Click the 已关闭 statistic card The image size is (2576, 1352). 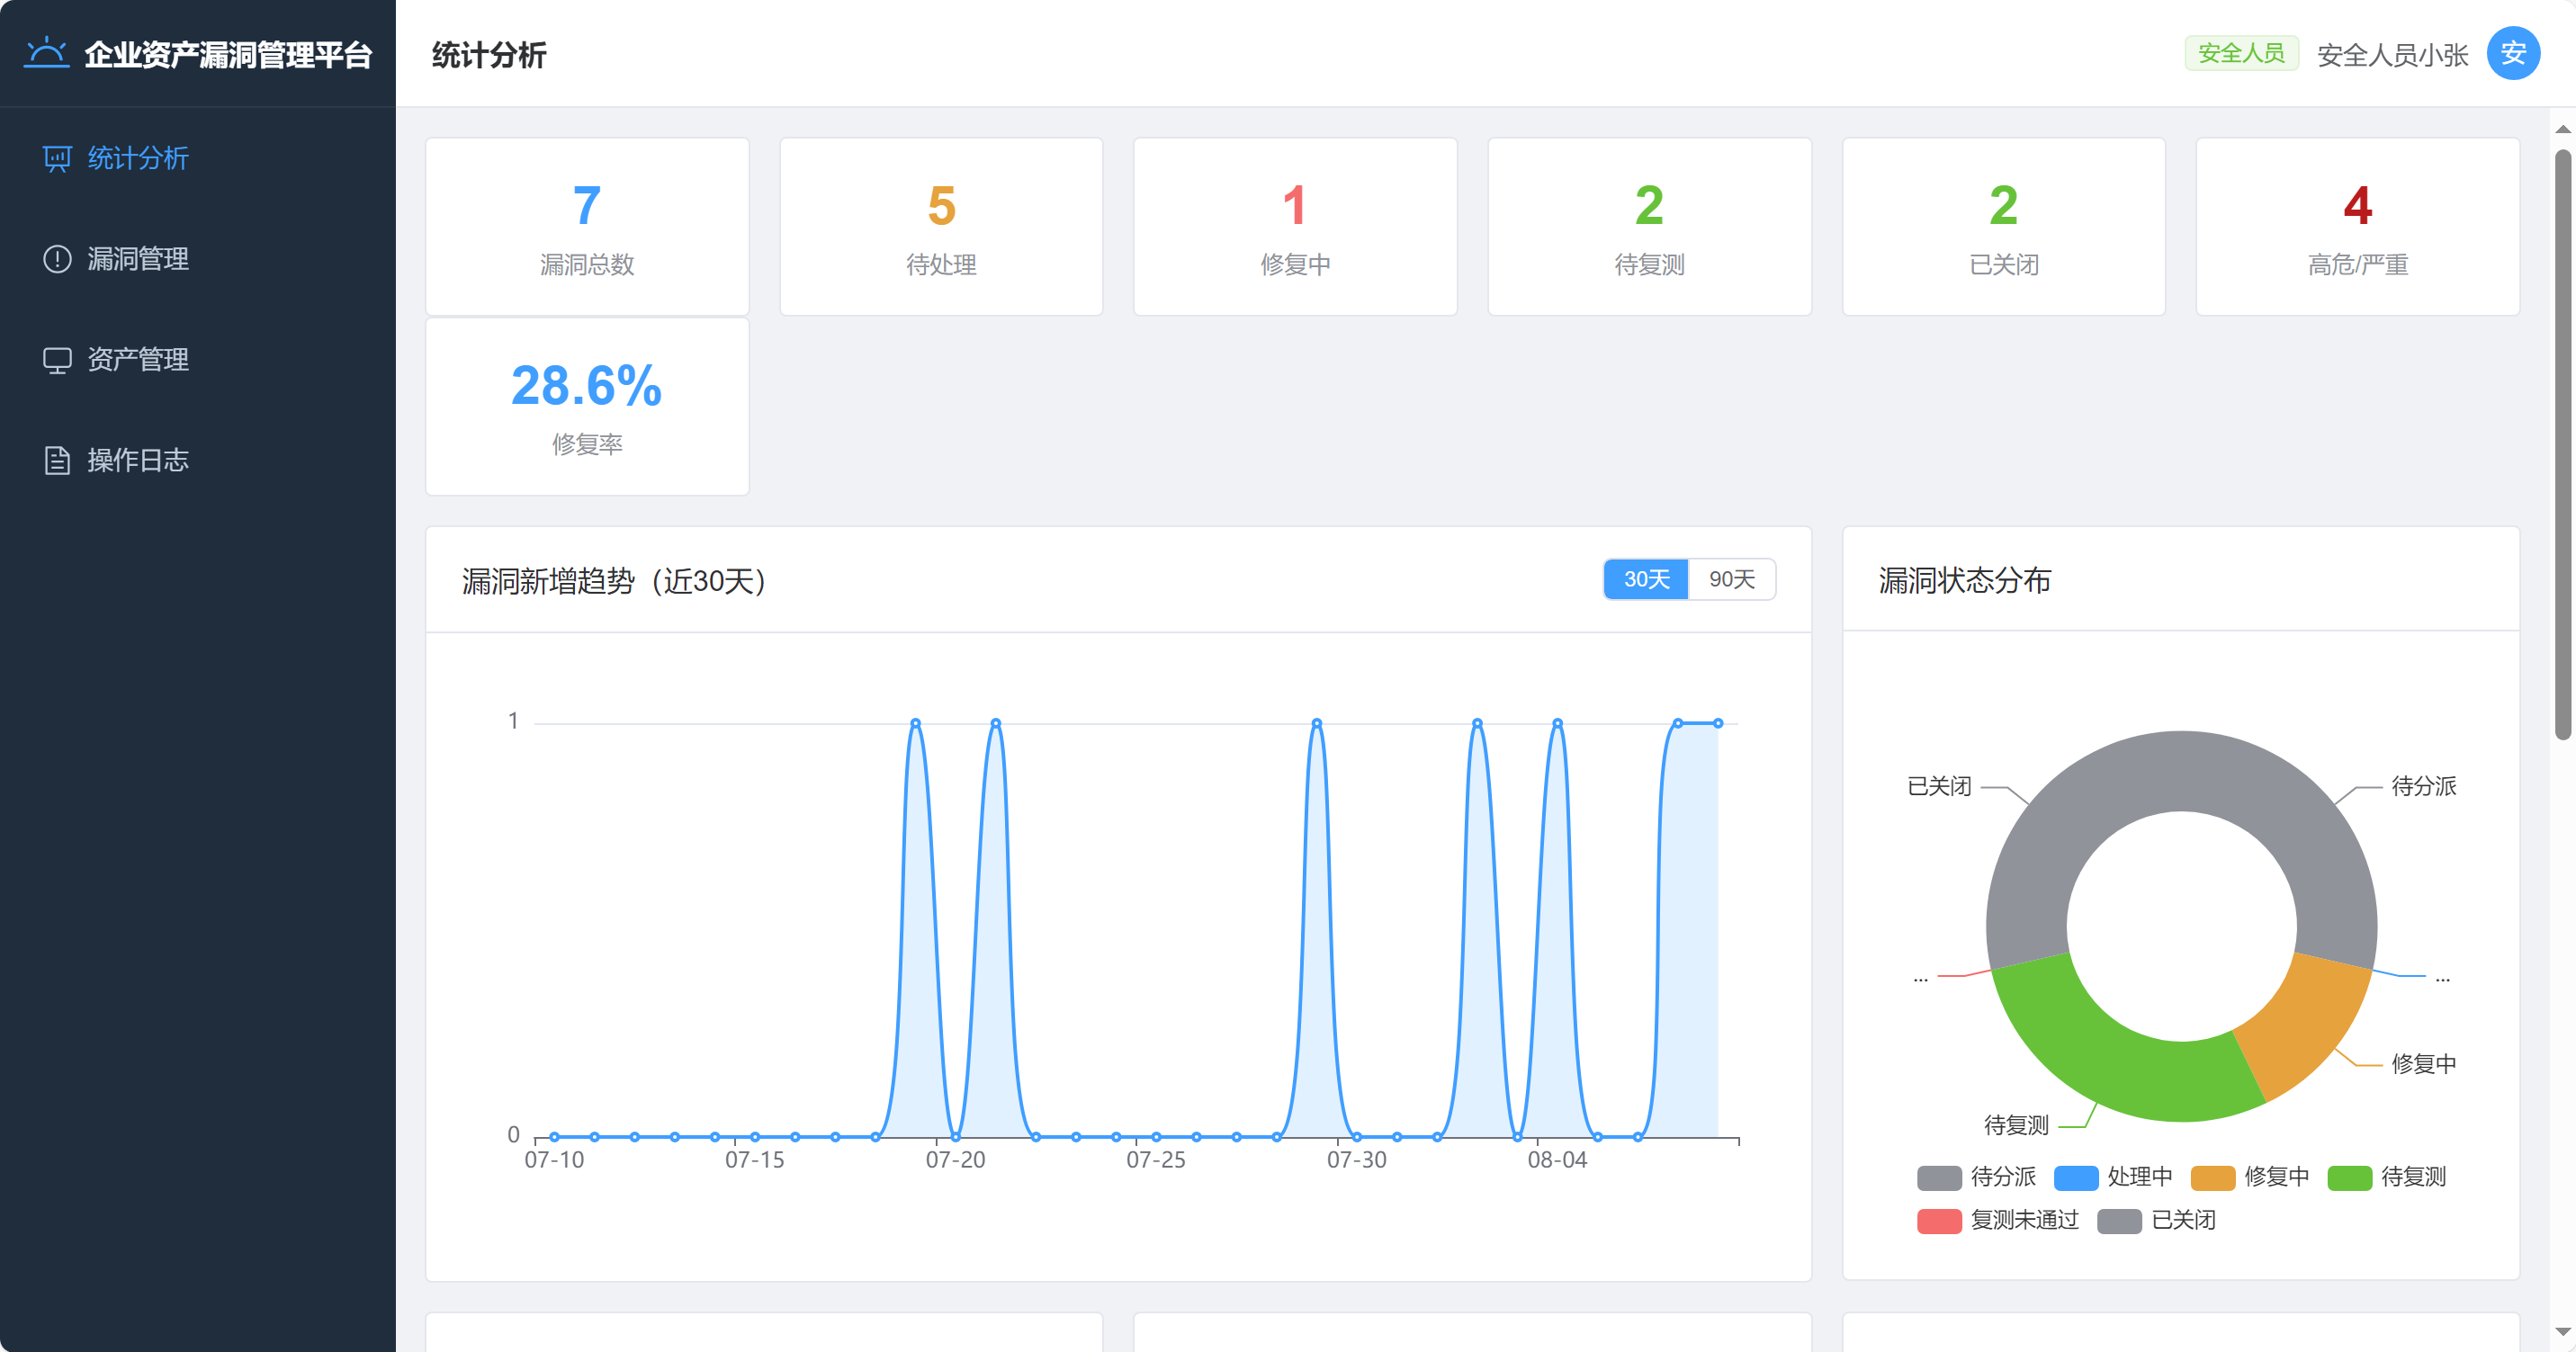coord(2004,227)
